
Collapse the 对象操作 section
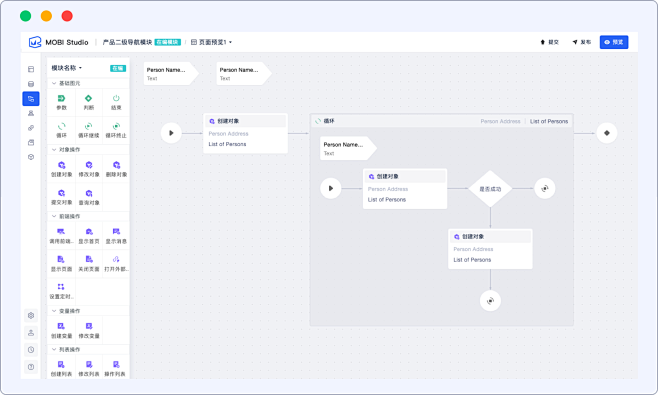pos(54,149)
